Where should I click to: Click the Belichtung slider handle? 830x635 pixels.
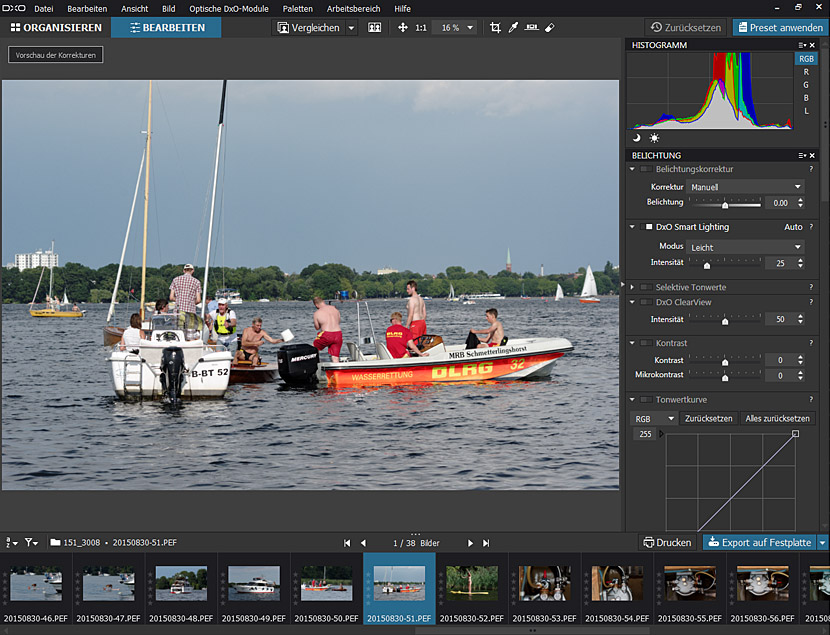click(725, 204)
